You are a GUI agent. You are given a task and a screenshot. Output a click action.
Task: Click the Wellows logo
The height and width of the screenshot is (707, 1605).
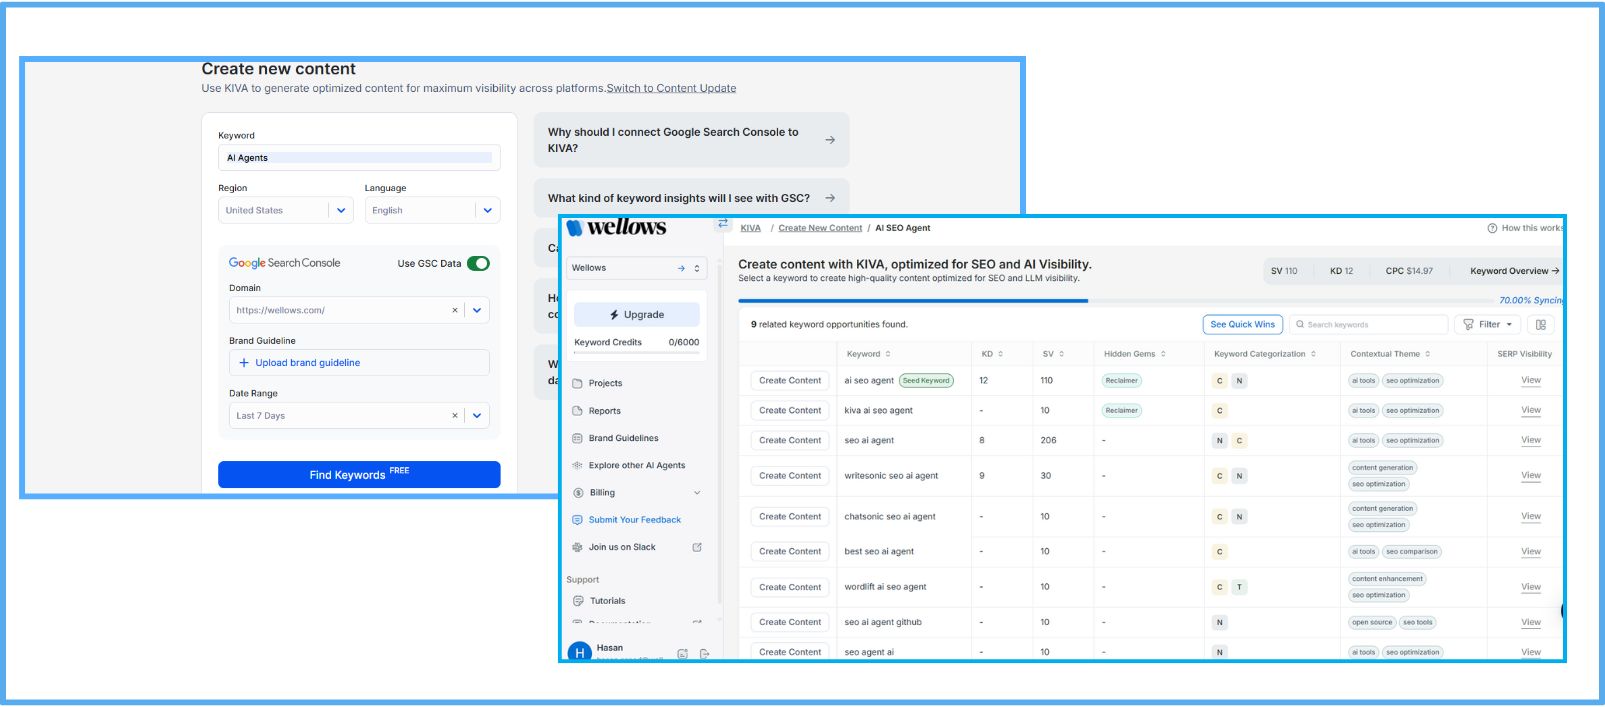[x=616, y=228]
